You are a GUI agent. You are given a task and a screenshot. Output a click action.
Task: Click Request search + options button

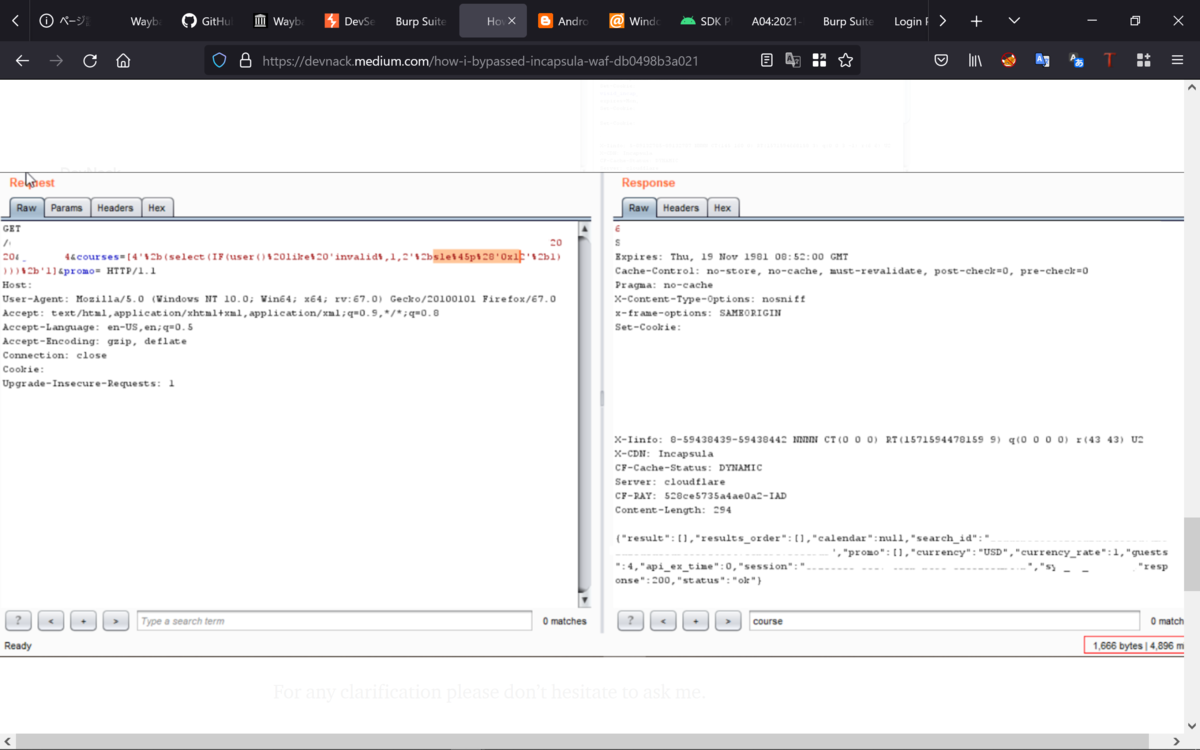point(83,621)
